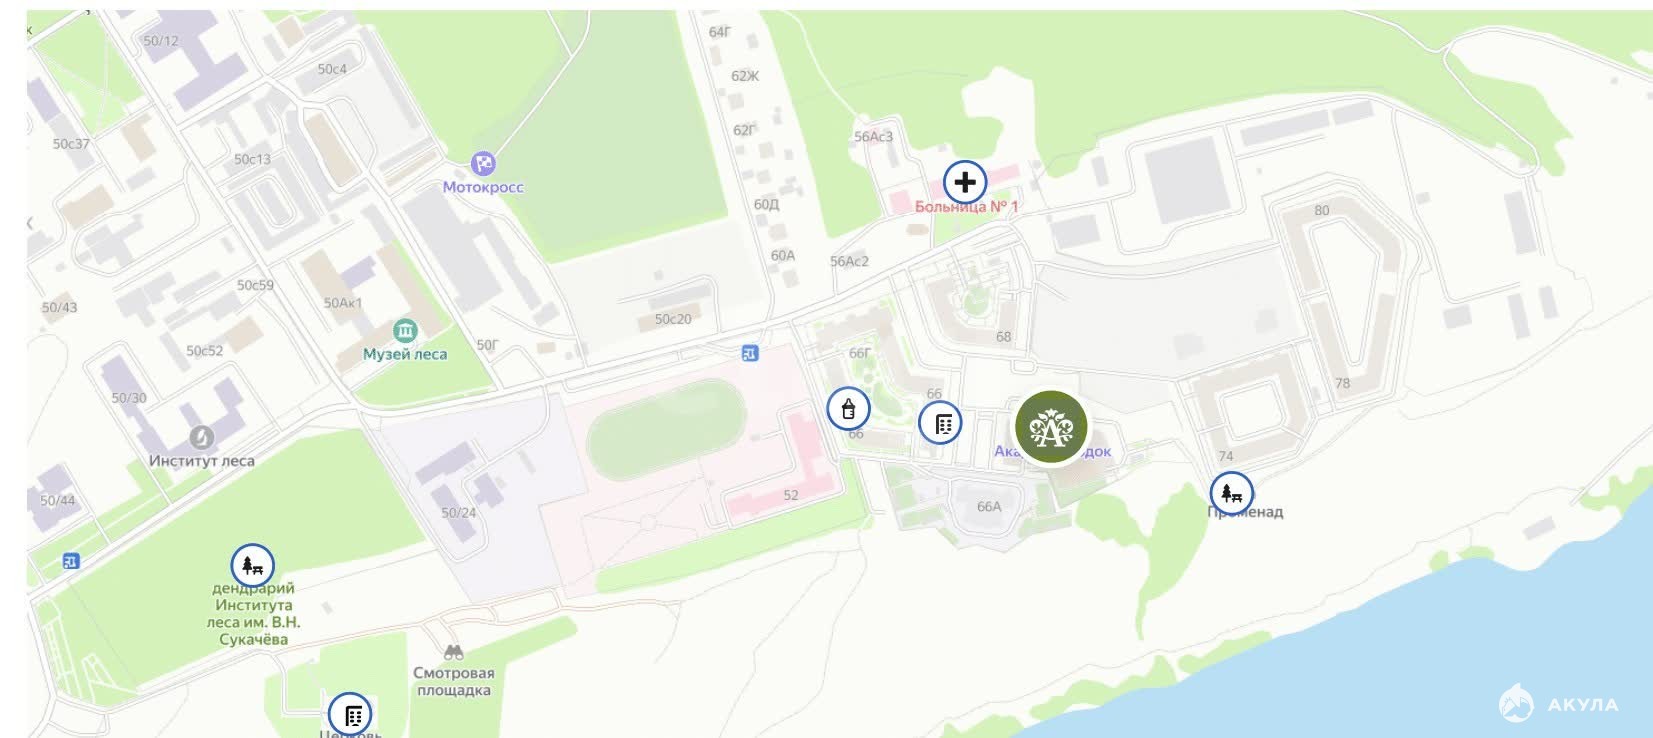Open the Променад park marker
The height and width of the screenshot is (738, 1653).
1231,493
